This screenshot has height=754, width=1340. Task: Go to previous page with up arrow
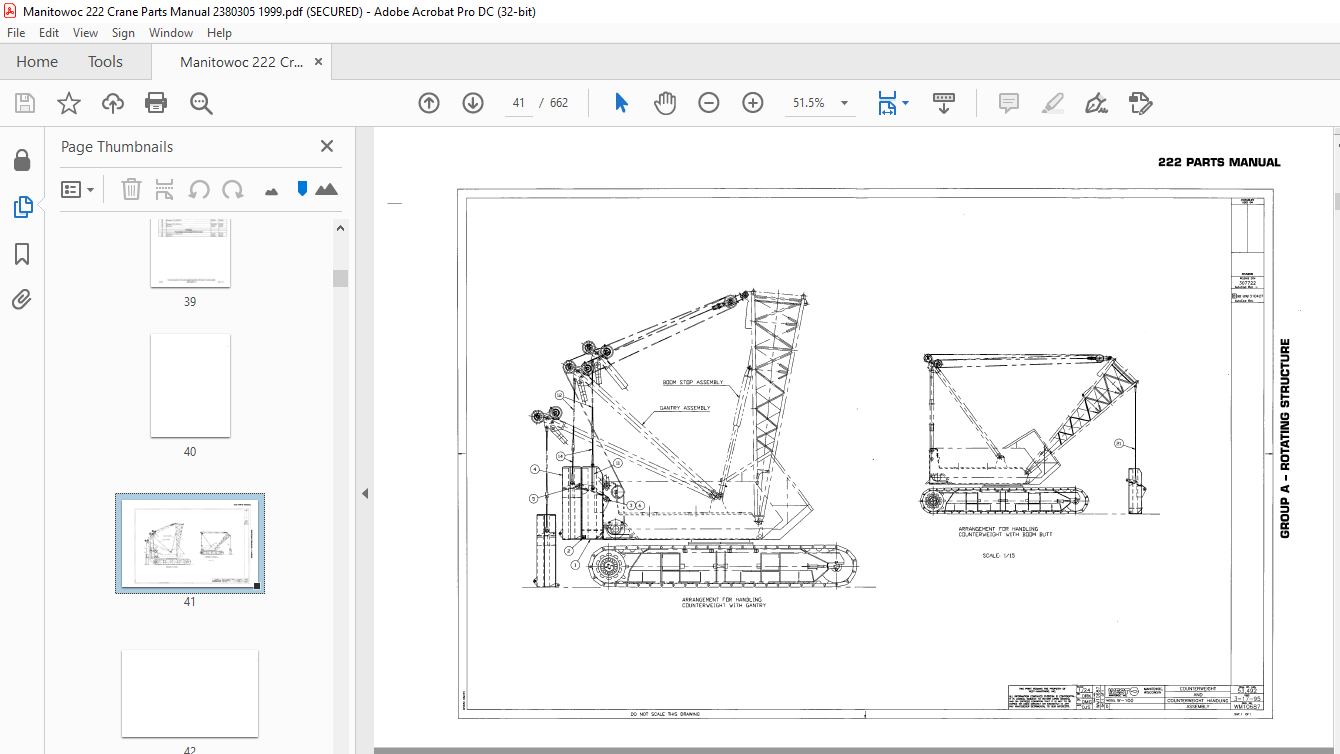point(429,103)
